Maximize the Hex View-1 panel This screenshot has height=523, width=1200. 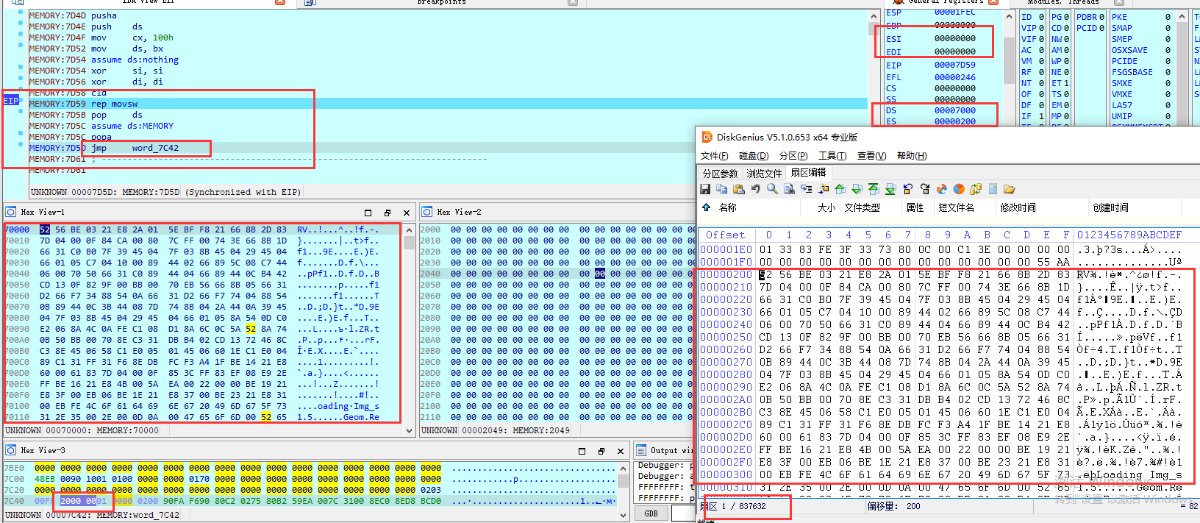click(x=367, y=213)
